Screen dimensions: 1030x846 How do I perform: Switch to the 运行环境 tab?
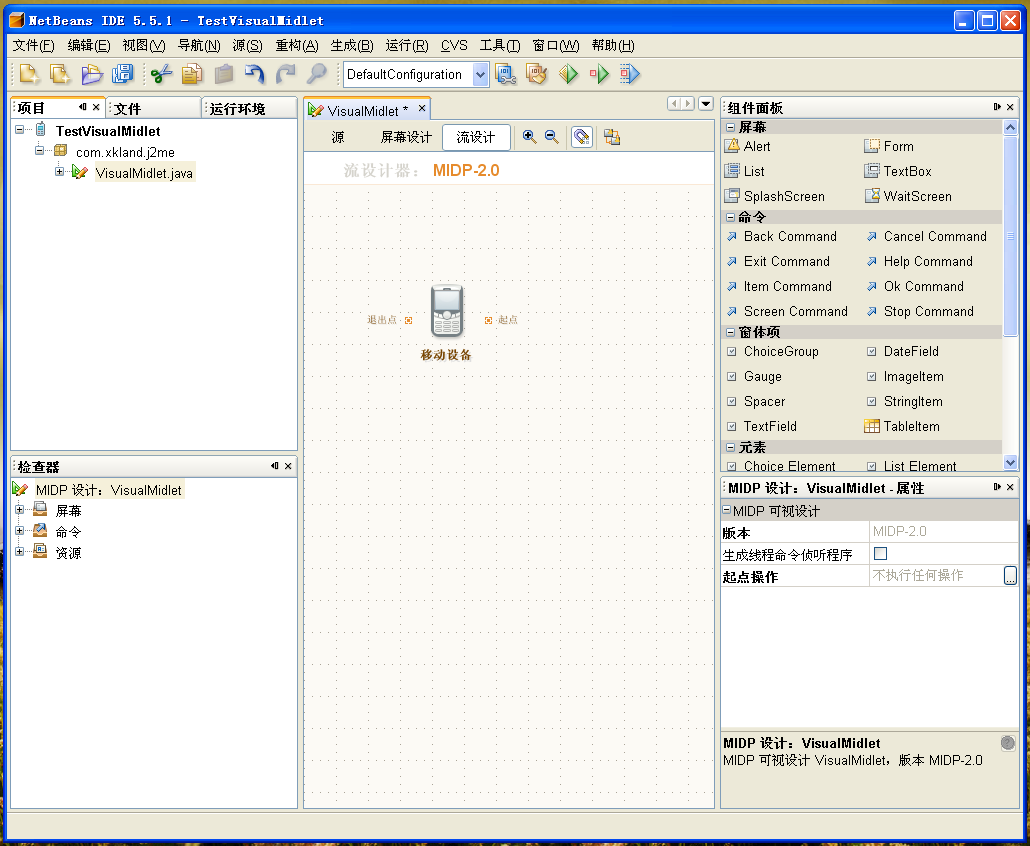pyautogui.click(x=237, y=108)
